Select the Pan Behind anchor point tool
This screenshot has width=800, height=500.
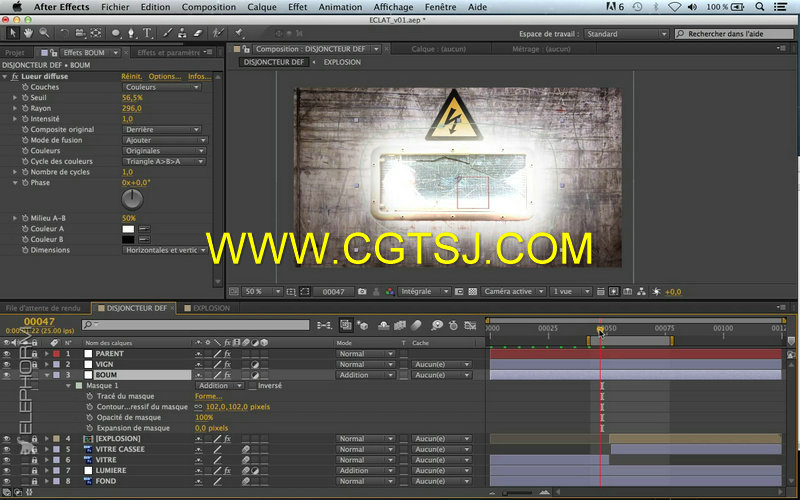pos(96,33)
